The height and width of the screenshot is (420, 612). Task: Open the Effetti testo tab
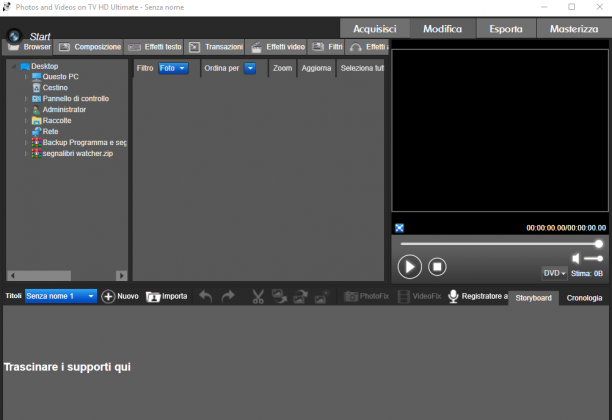point(155,47)
